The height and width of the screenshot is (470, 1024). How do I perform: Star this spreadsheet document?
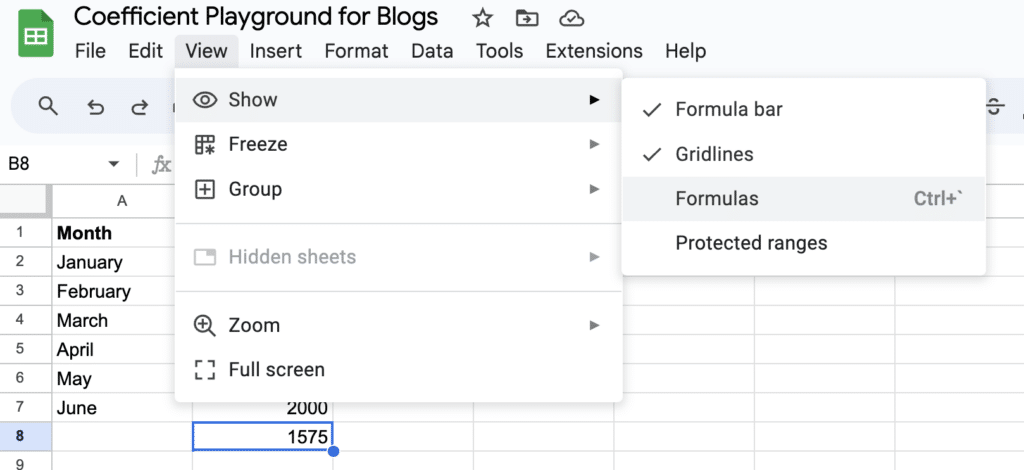coord(483,18)
